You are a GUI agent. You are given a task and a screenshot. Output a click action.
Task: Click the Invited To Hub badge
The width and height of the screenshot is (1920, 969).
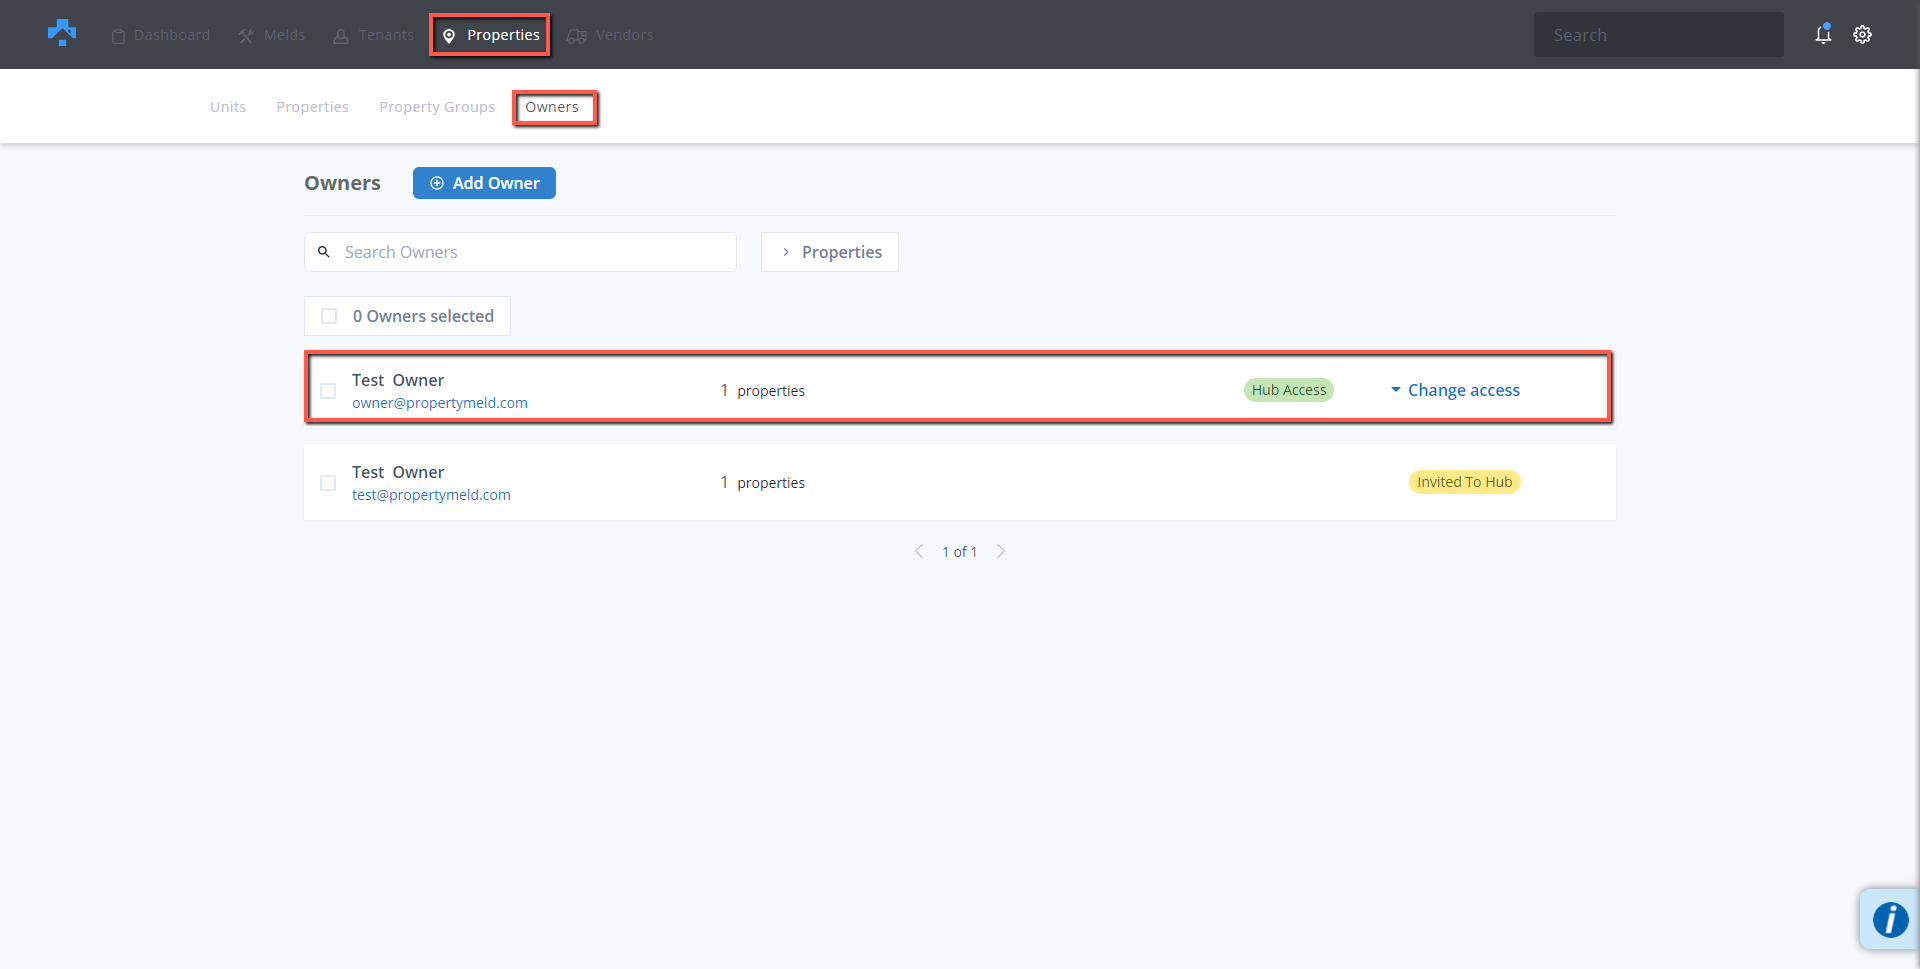coord(1465,482)
